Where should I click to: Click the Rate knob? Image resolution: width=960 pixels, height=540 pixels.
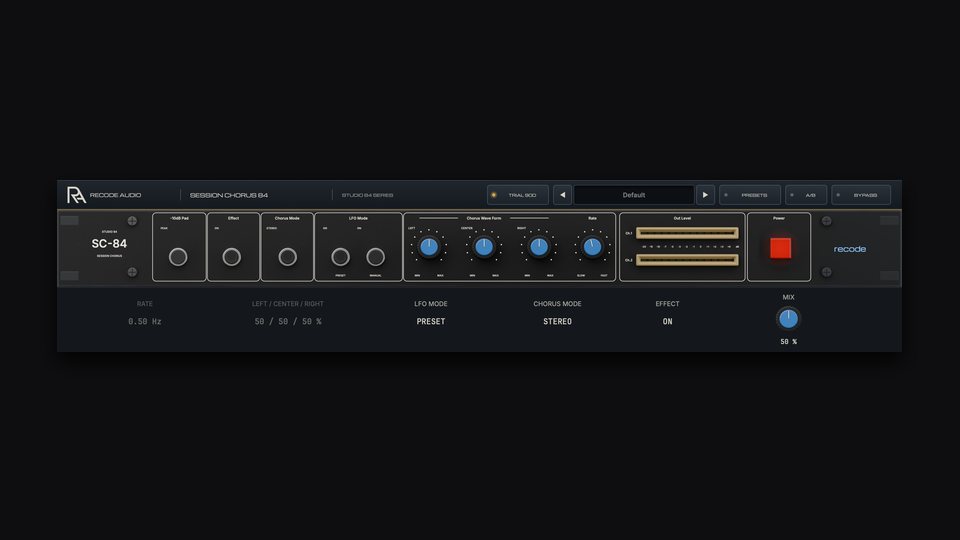pos(592,247)
